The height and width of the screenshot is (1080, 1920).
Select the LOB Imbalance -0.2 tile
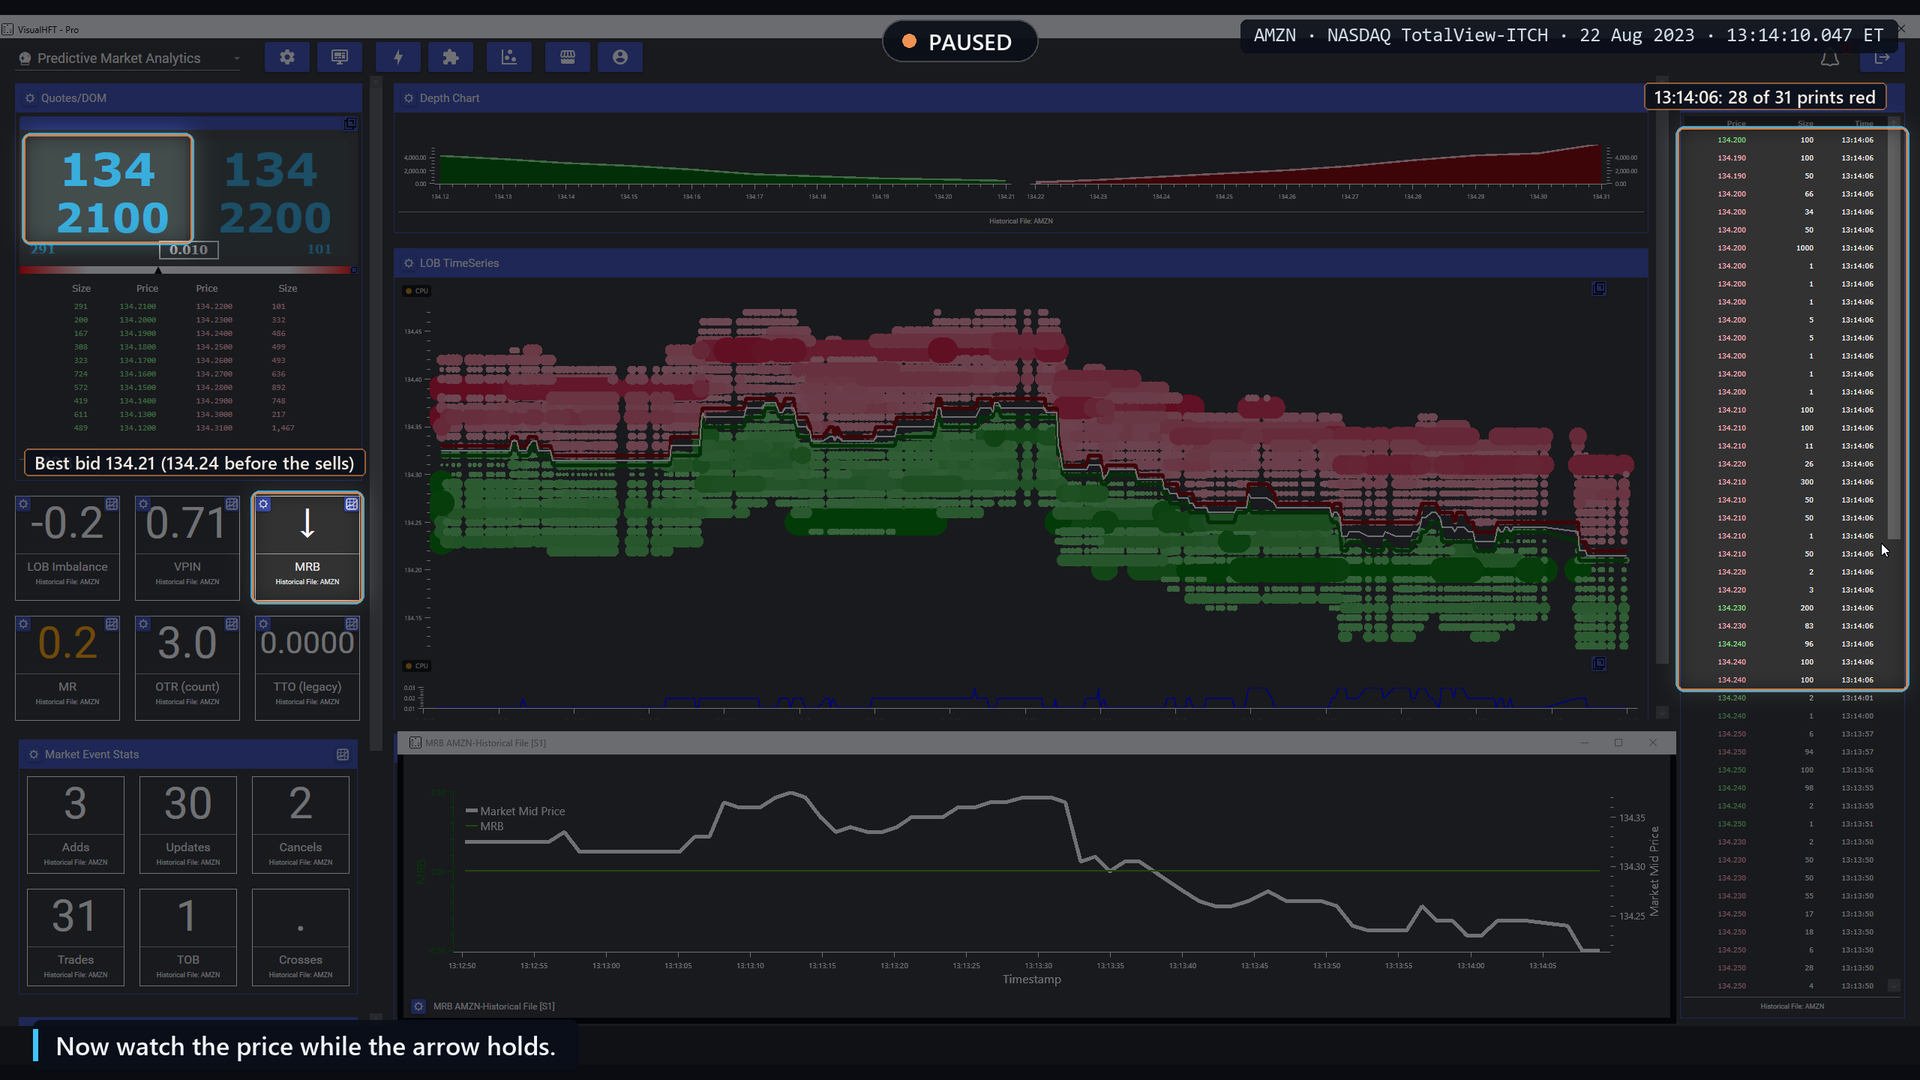(x=67, y=547)
